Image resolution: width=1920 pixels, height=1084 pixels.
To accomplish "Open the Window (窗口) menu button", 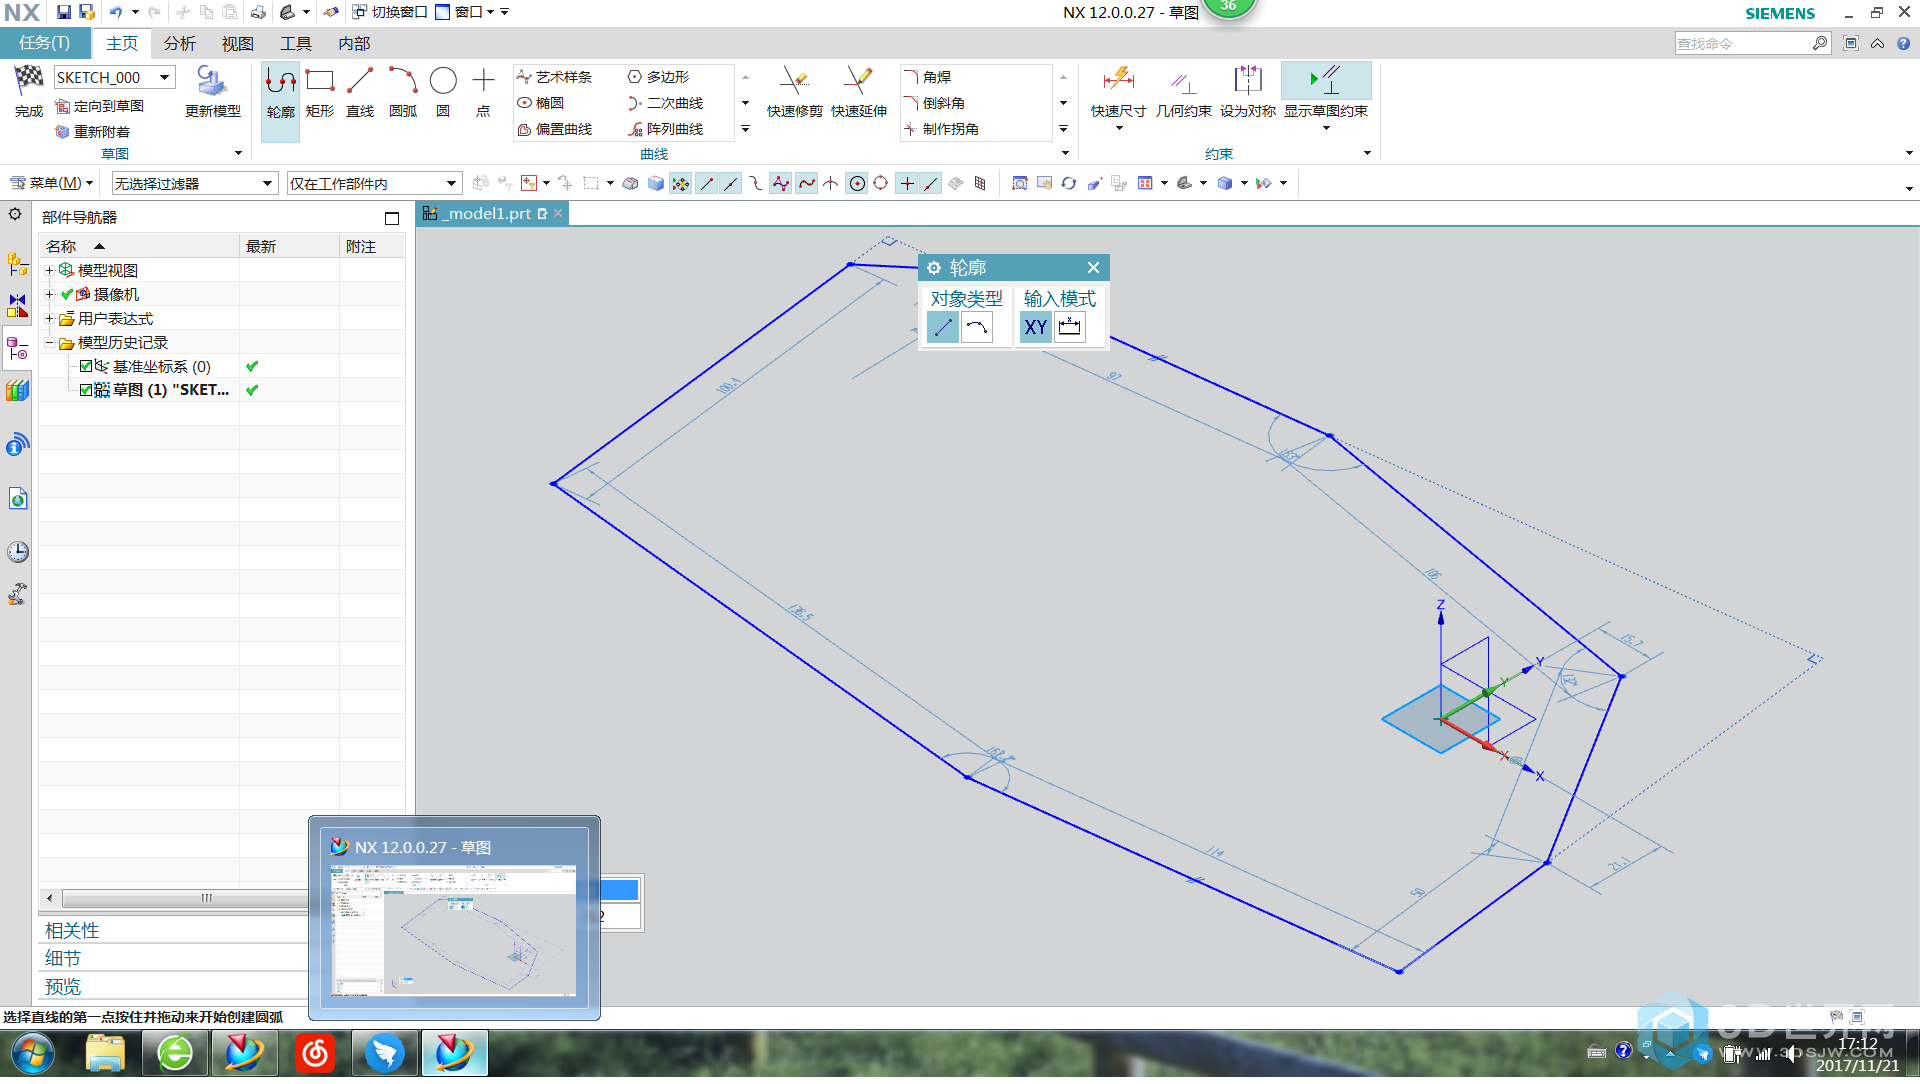I will (x=465, y=12).
